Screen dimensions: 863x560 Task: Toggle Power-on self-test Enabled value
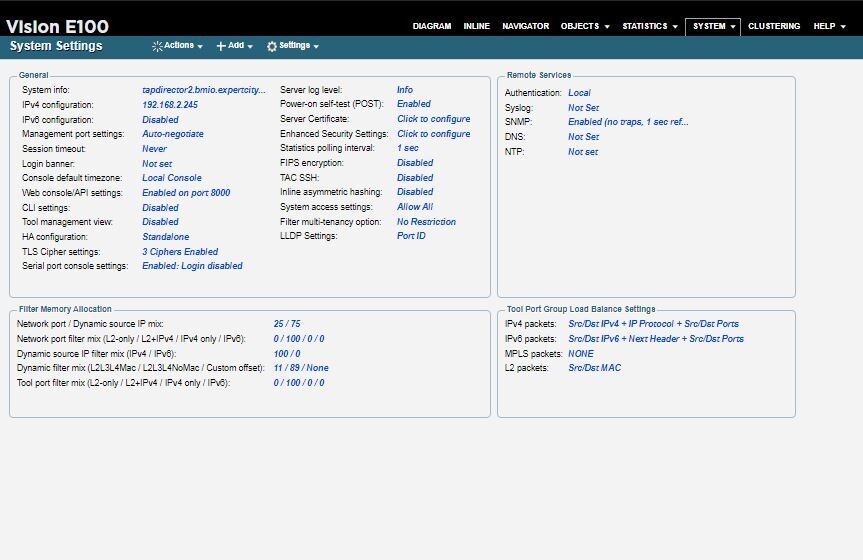[414, 104]
